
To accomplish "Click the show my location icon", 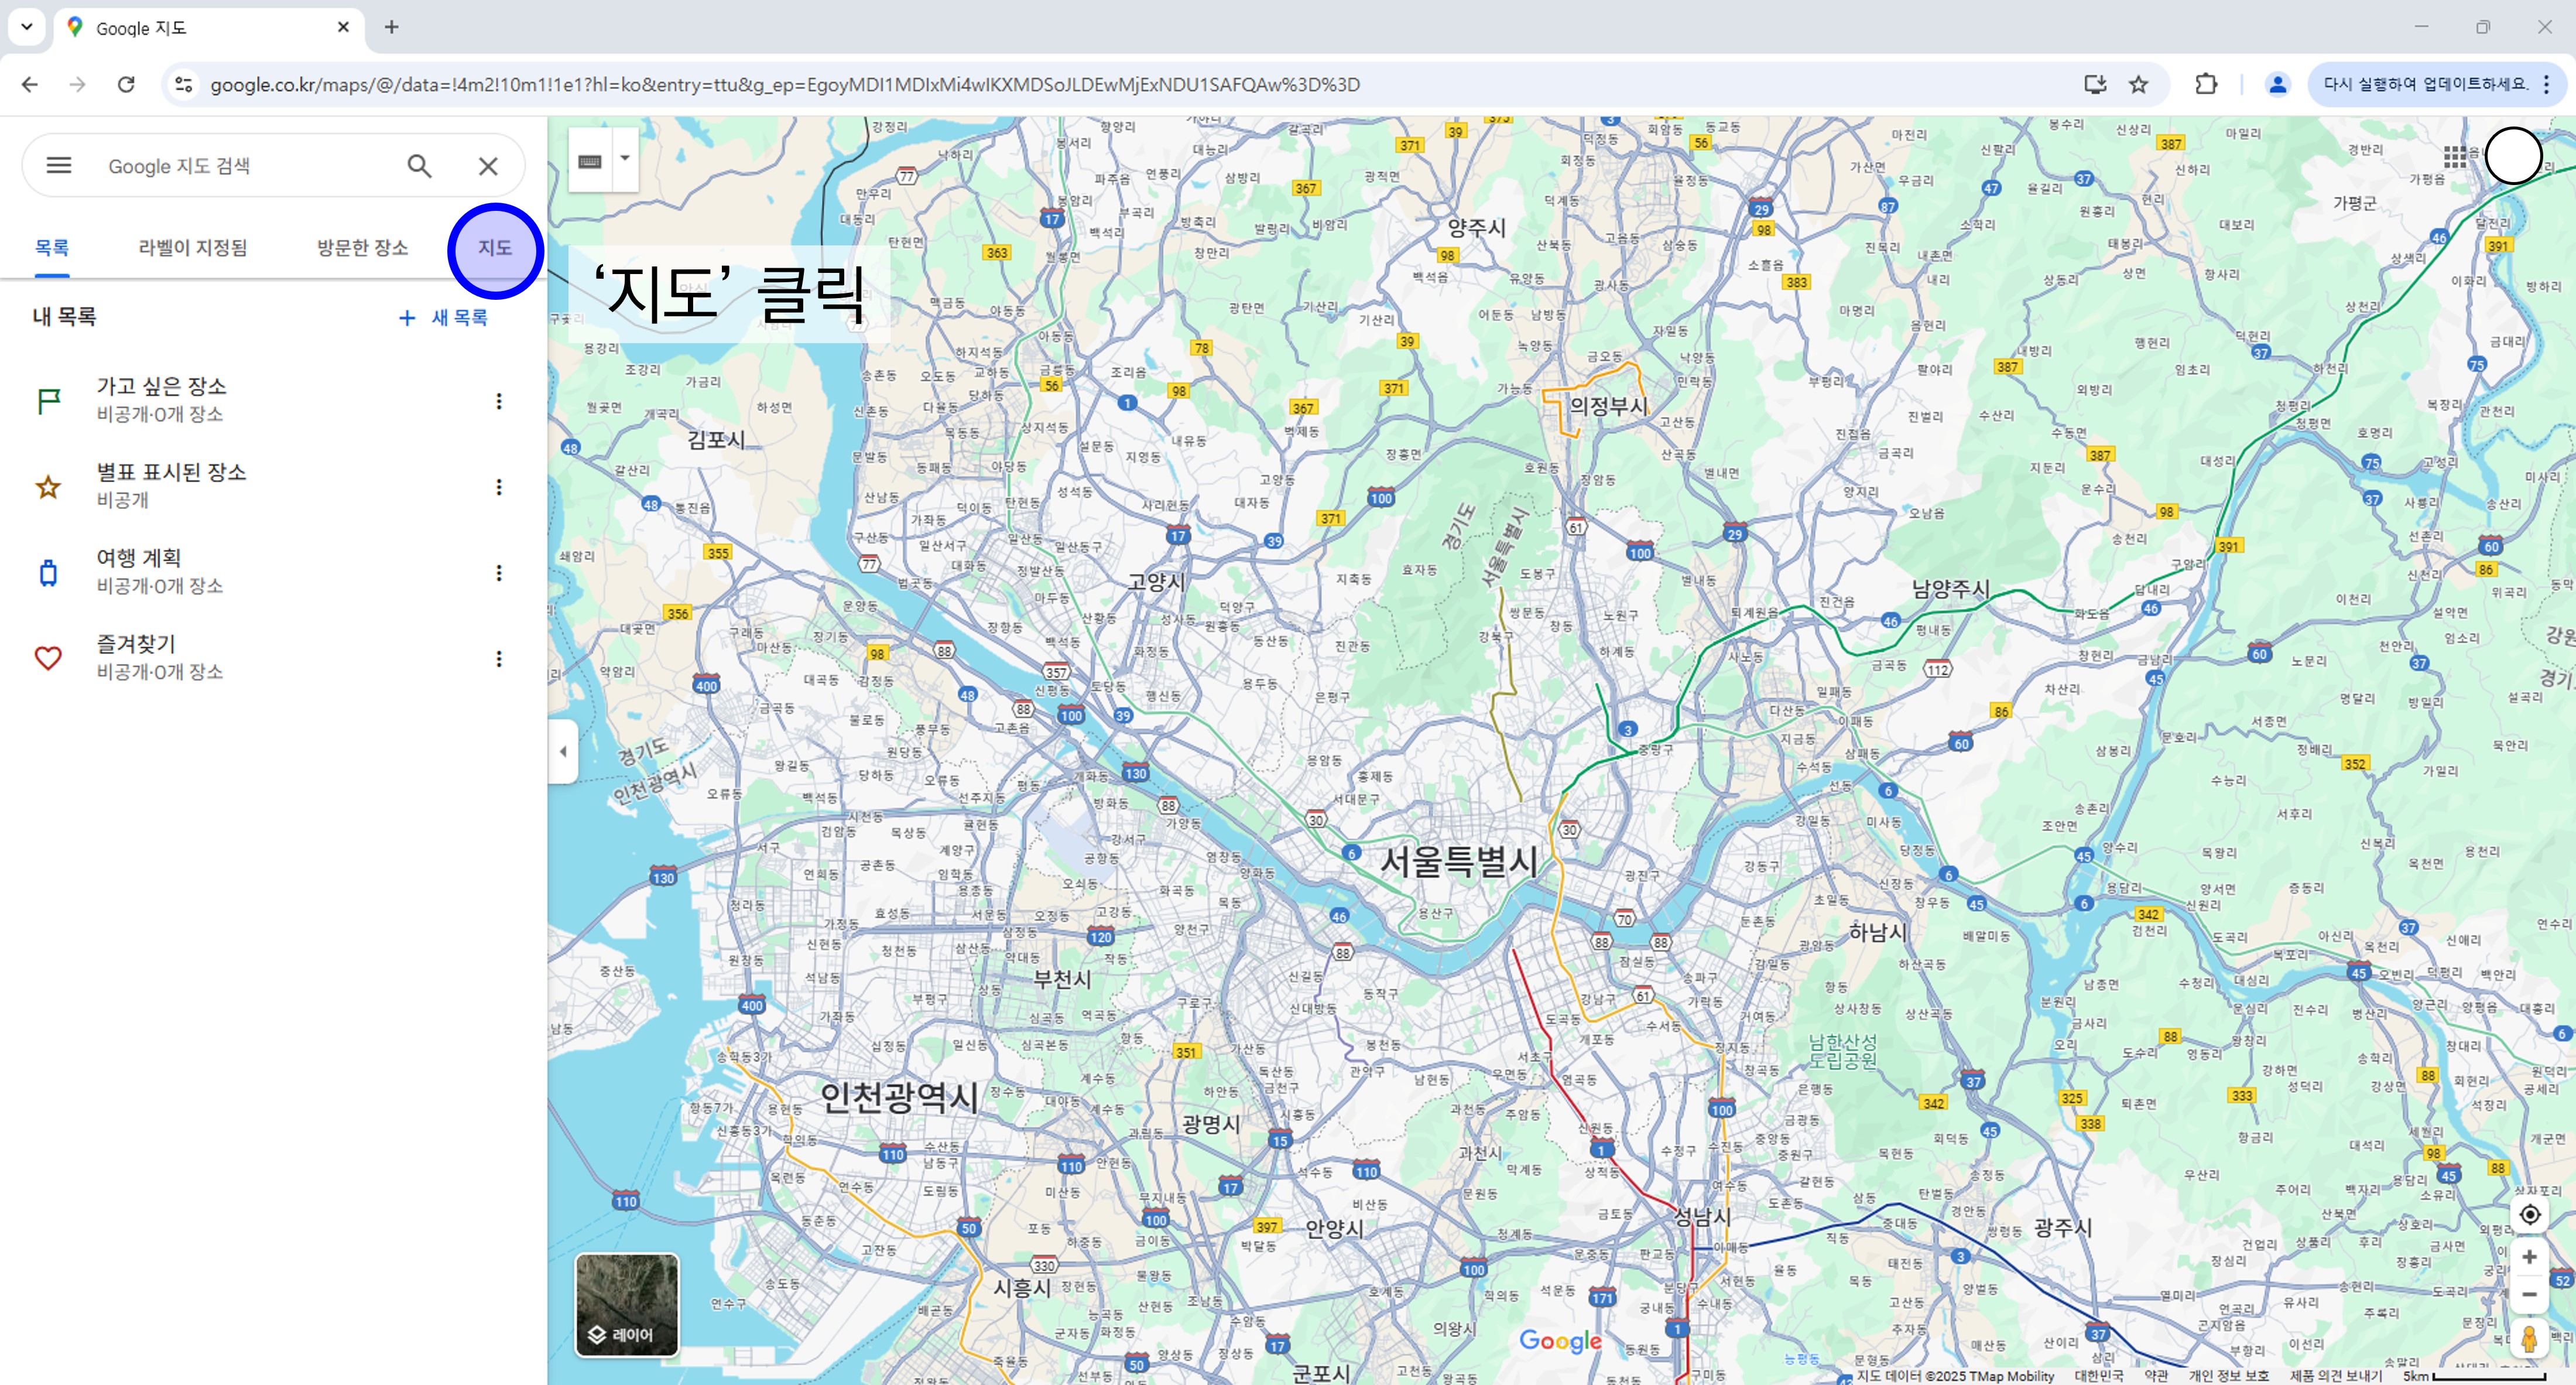I will click(2529, 1214).
